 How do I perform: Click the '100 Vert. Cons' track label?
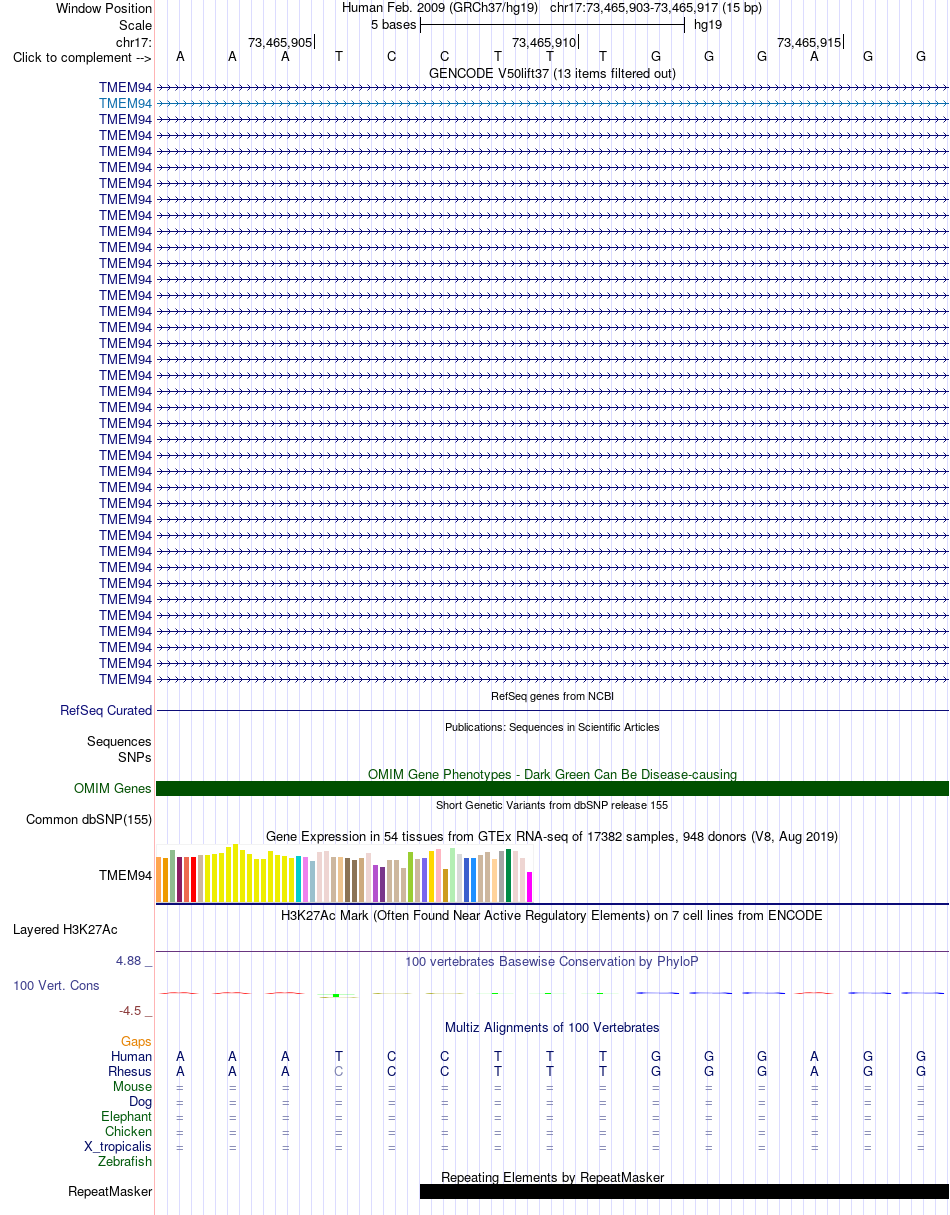tap(56, 986)
